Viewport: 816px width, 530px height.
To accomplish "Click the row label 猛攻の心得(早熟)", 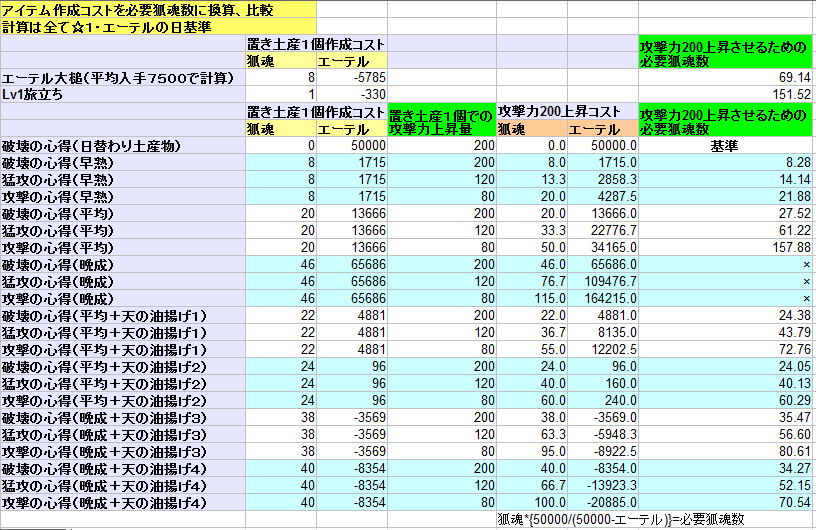I will click(x=123, y=180).
